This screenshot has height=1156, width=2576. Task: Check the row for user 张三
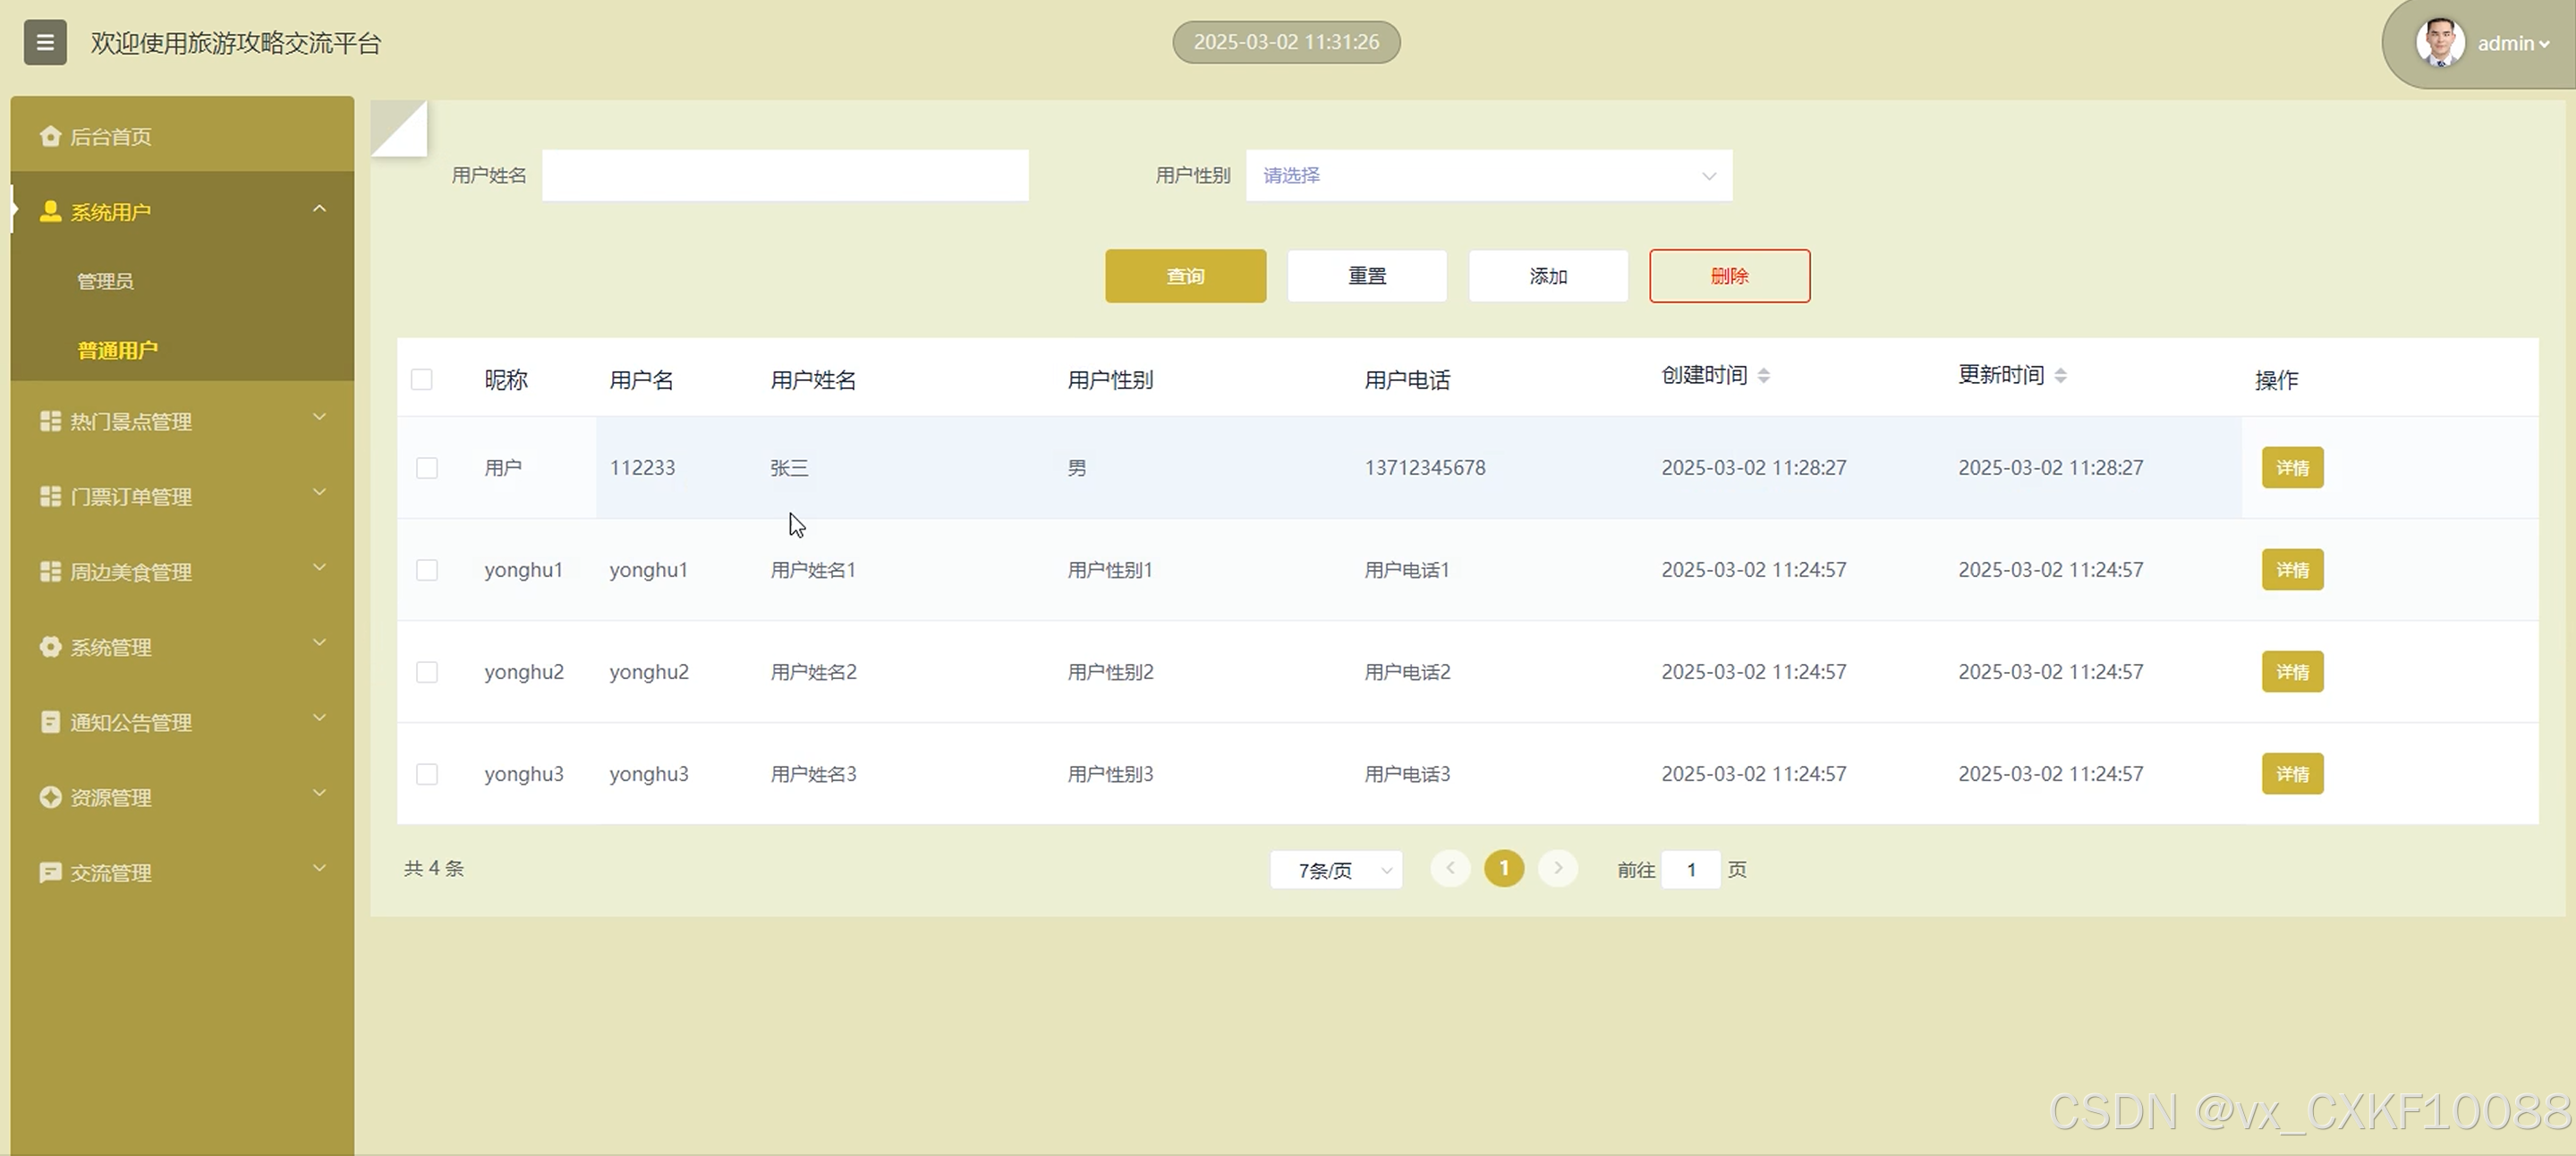[x=427, y=468]
